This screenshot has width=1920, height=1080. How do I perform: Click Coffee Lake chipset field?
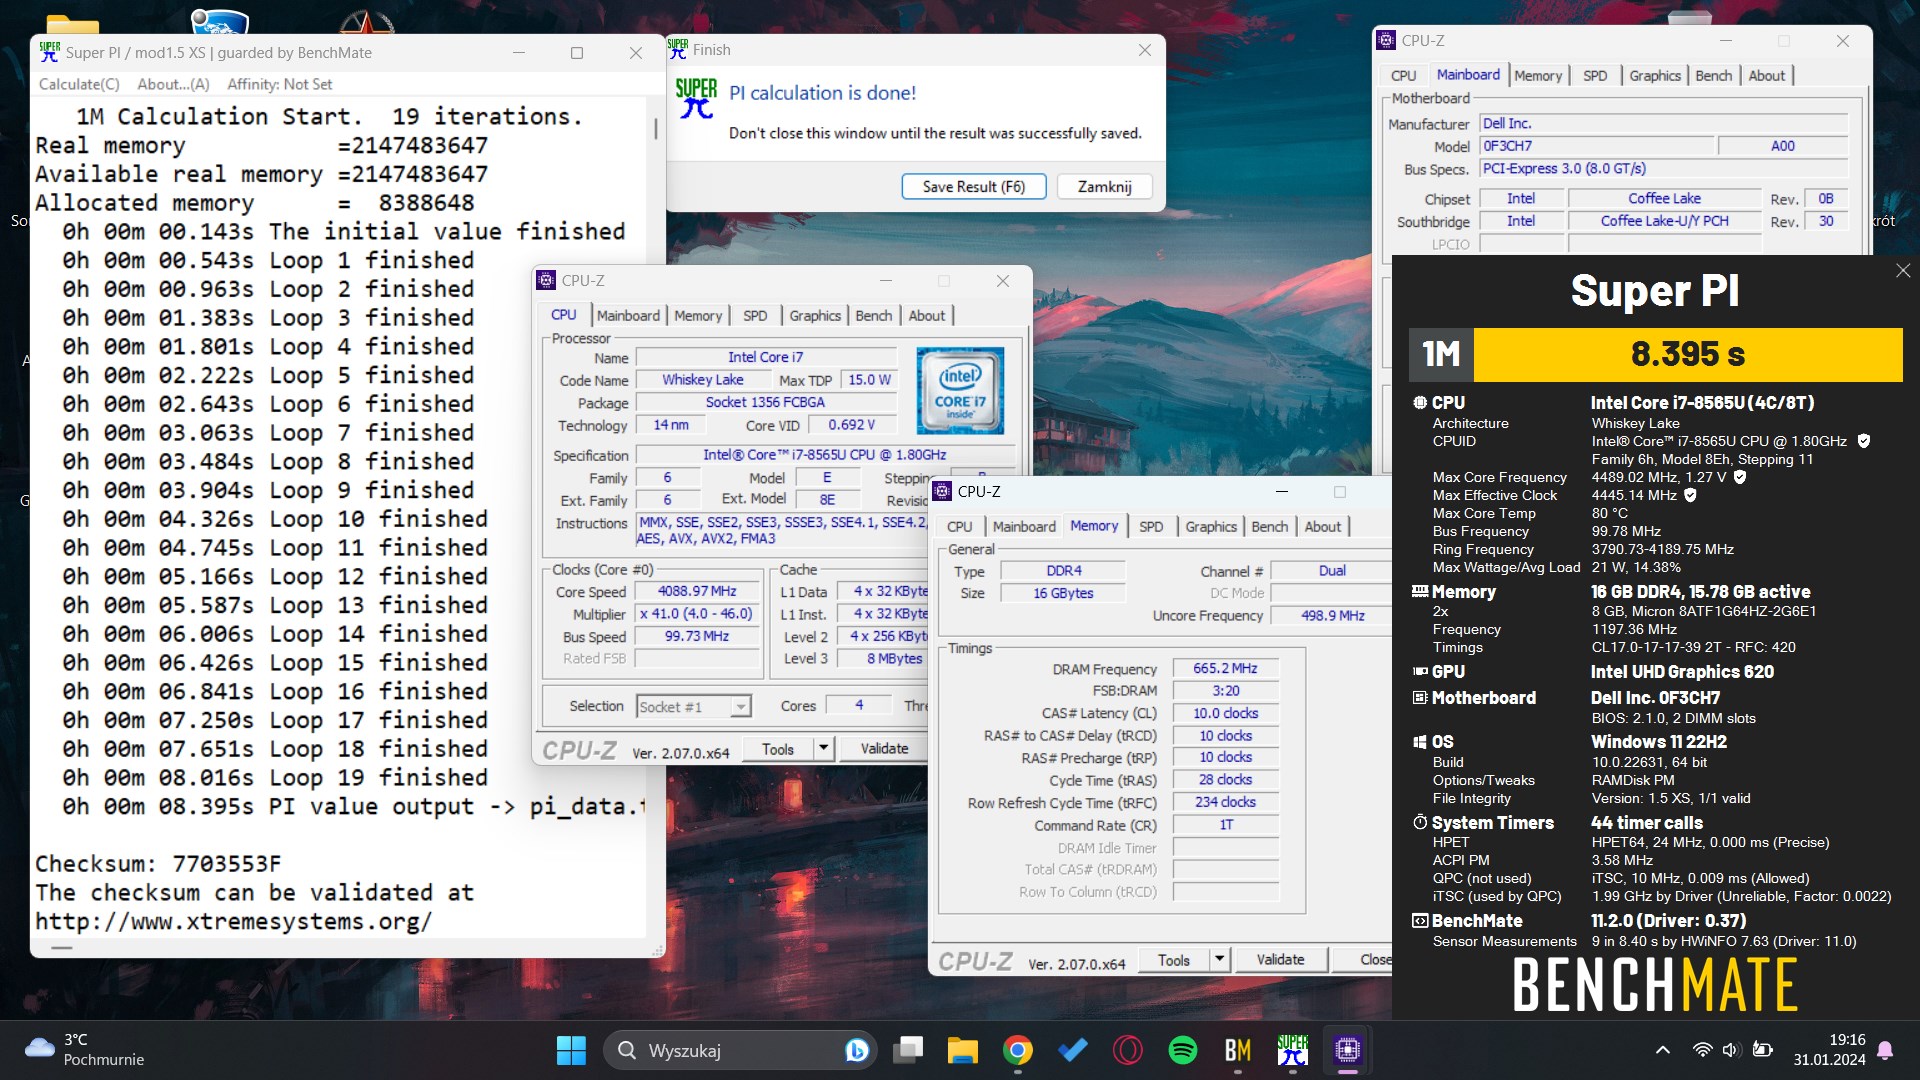coord(1664,198)
